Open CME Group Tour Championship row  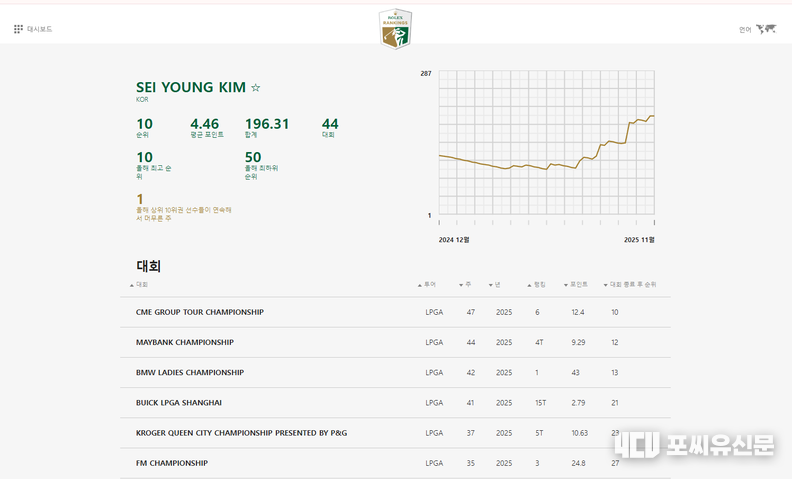click(200, 312)
